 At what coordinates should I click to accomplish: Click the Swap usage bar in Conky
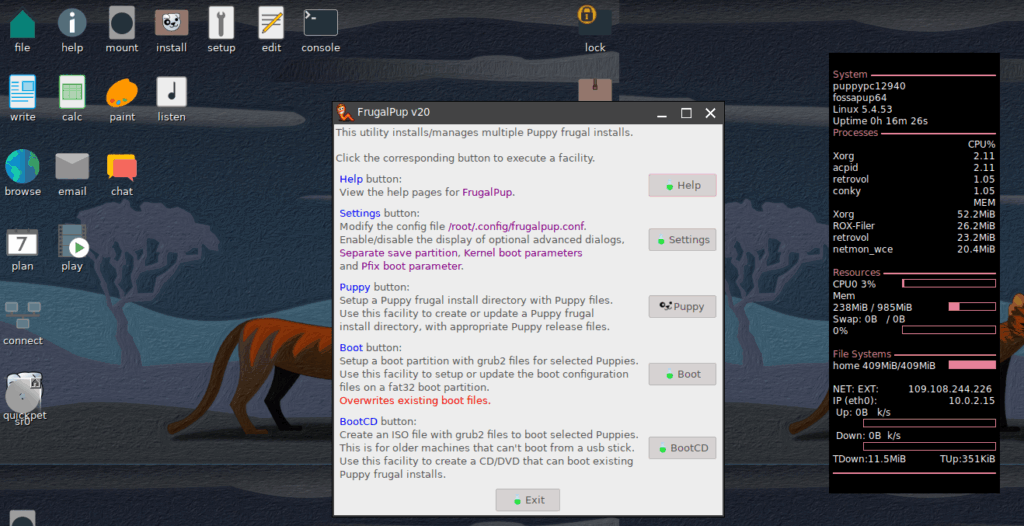pyautogui.click(x=949, y=331)
